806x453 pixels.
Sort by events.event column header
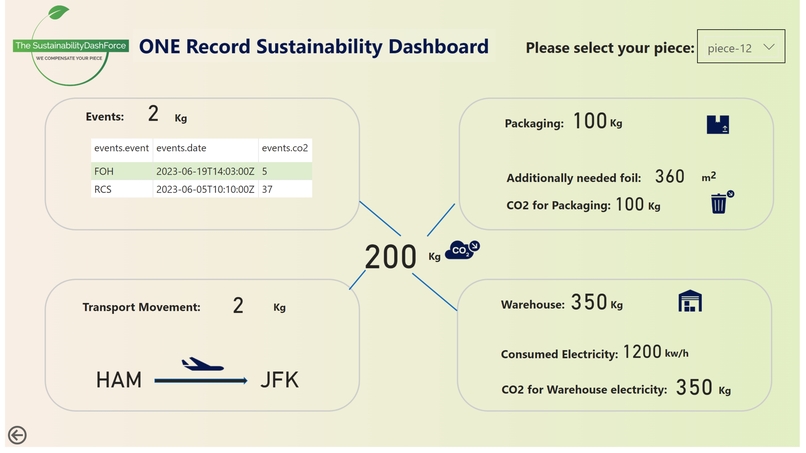click(121, 148)
